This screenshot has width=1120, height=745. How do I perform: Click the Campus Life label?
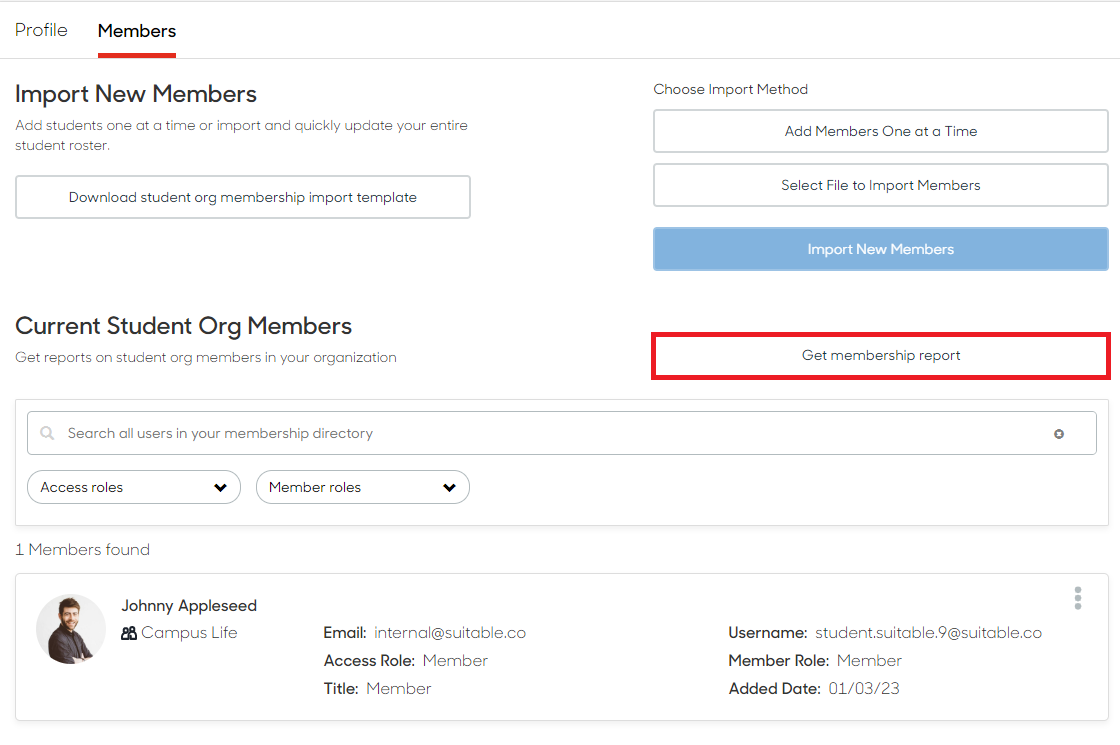tap(189, 633)
